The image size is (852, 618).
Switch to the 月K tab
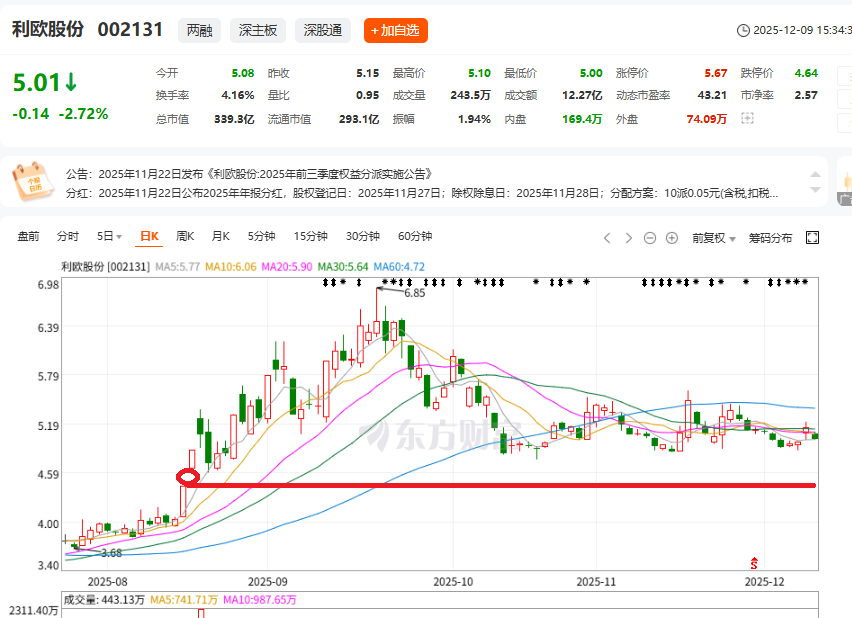tap(221, 236)
